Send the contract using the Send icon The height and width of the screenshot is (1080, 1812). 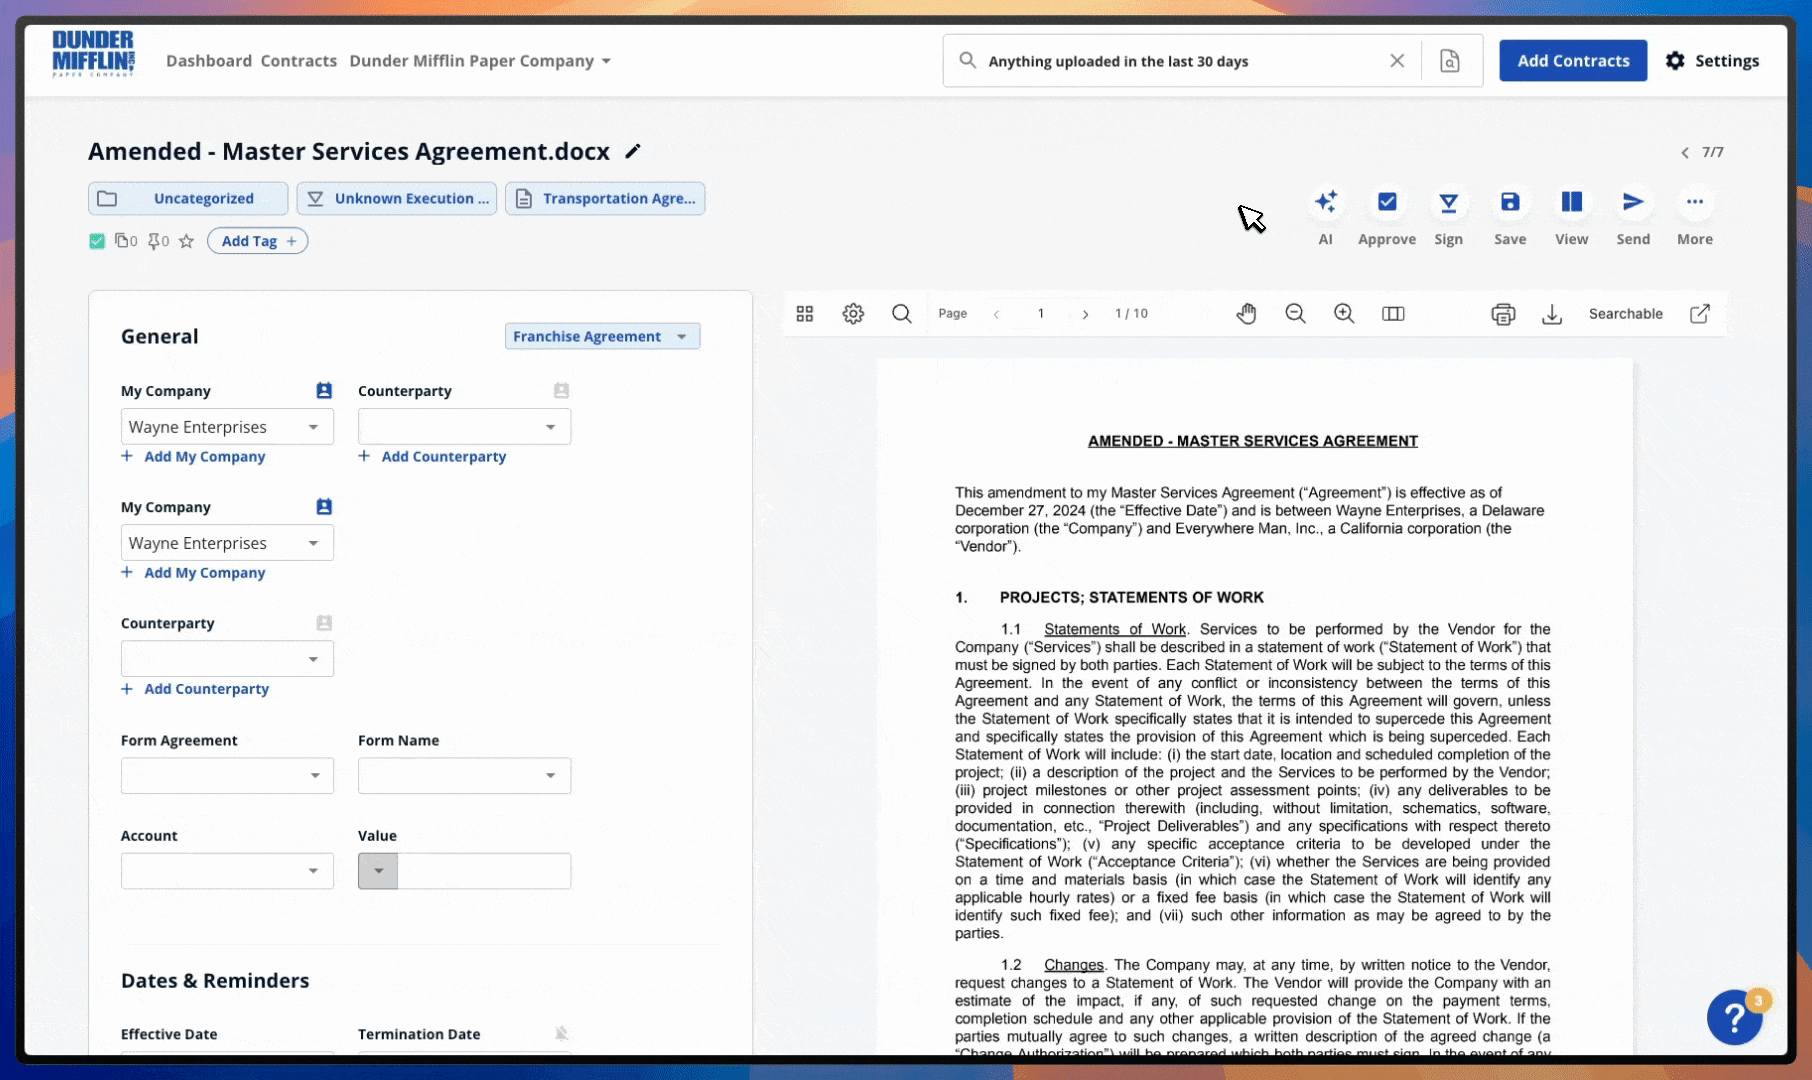click(x=1633, y=202)
